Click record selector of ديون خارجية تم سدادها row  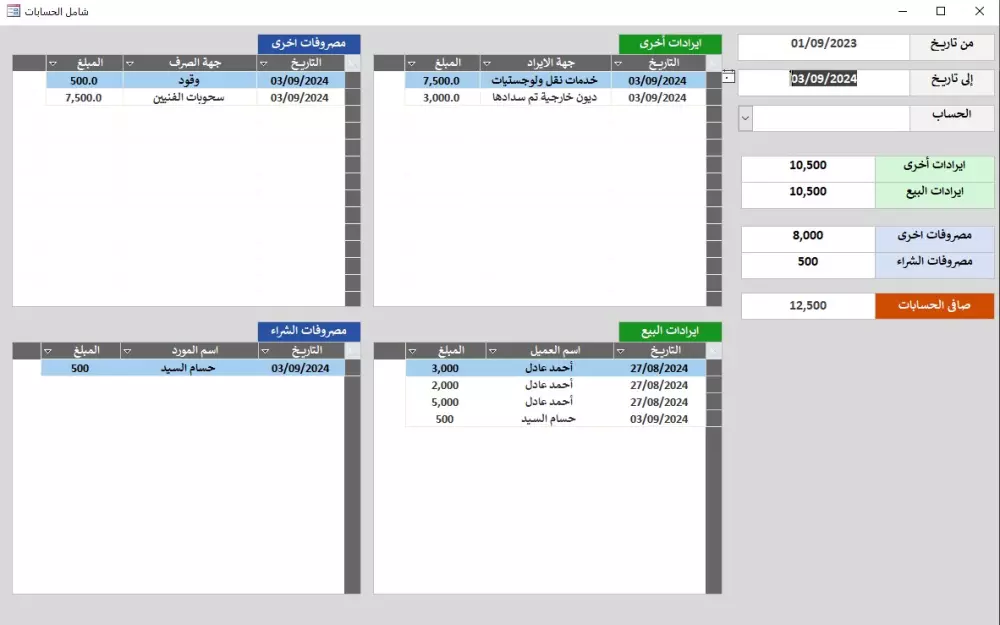pos(714,98)
